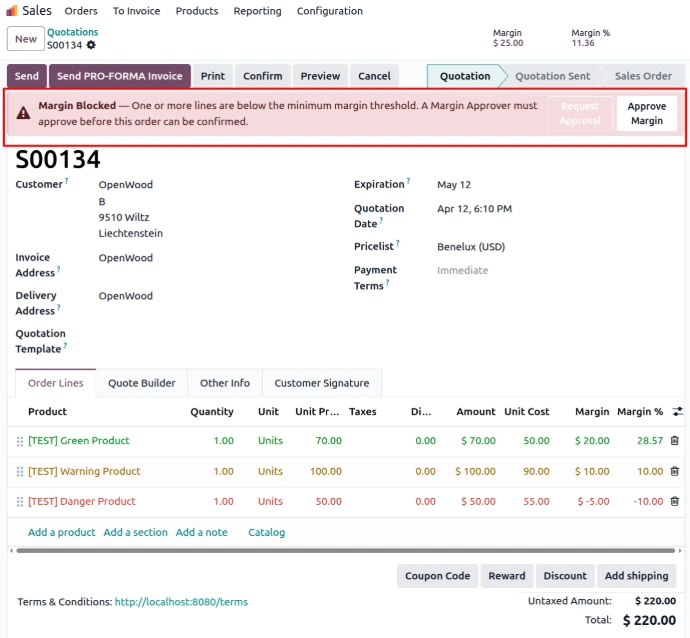Image resolution: width=690 pixels, height=638 pixels.
Task: Delete the Green Product order line
Action: pyautogui.click(x=674, y=440)
